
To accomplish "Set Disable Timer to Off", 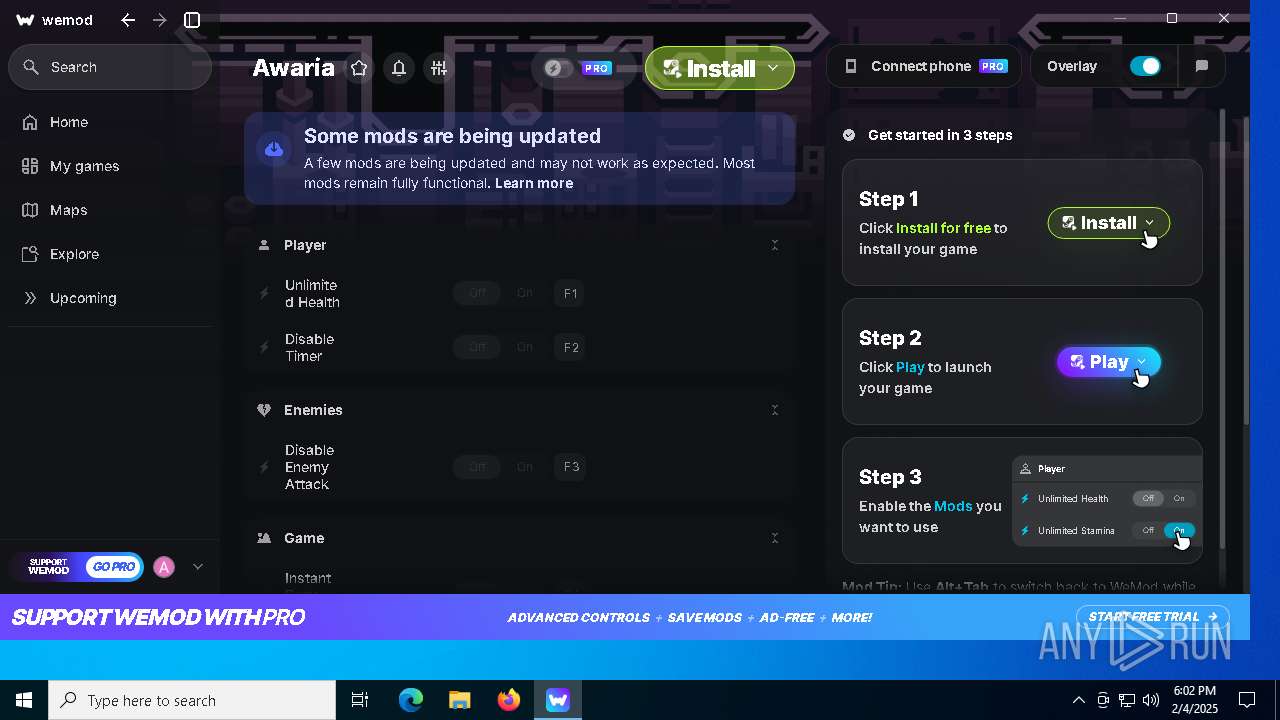I will (477, 347).
